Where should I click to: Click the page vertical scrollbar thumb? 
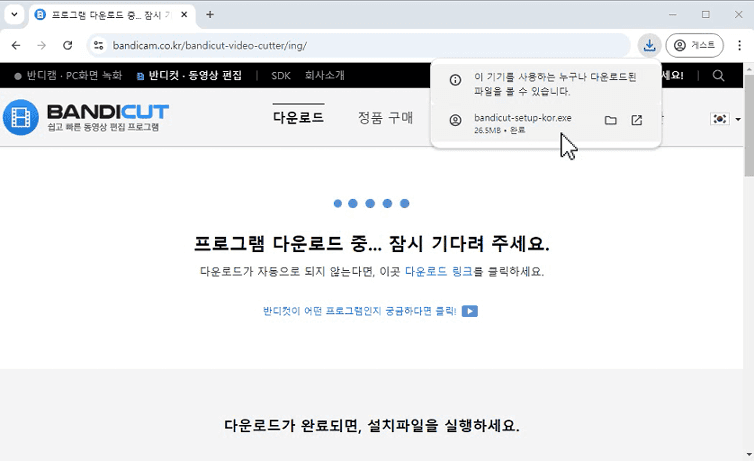tap(749, 125)
